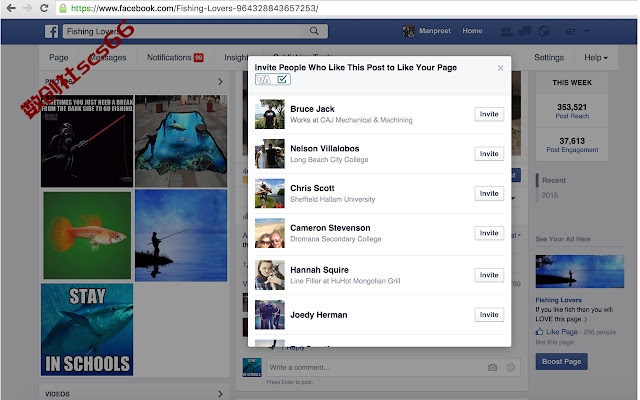Screen dimensions: 640x400
Task: Click the green SSL padlock icon
Action: click(63, 8)
